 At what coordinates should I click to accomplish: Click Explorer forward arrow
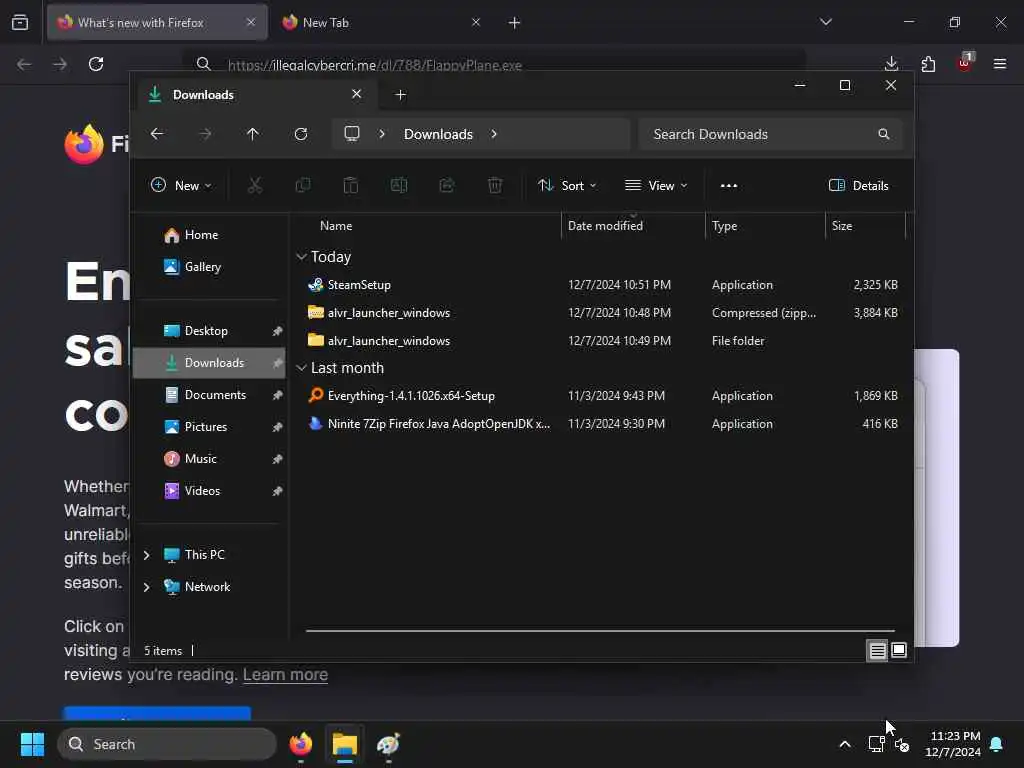point(205,134)
